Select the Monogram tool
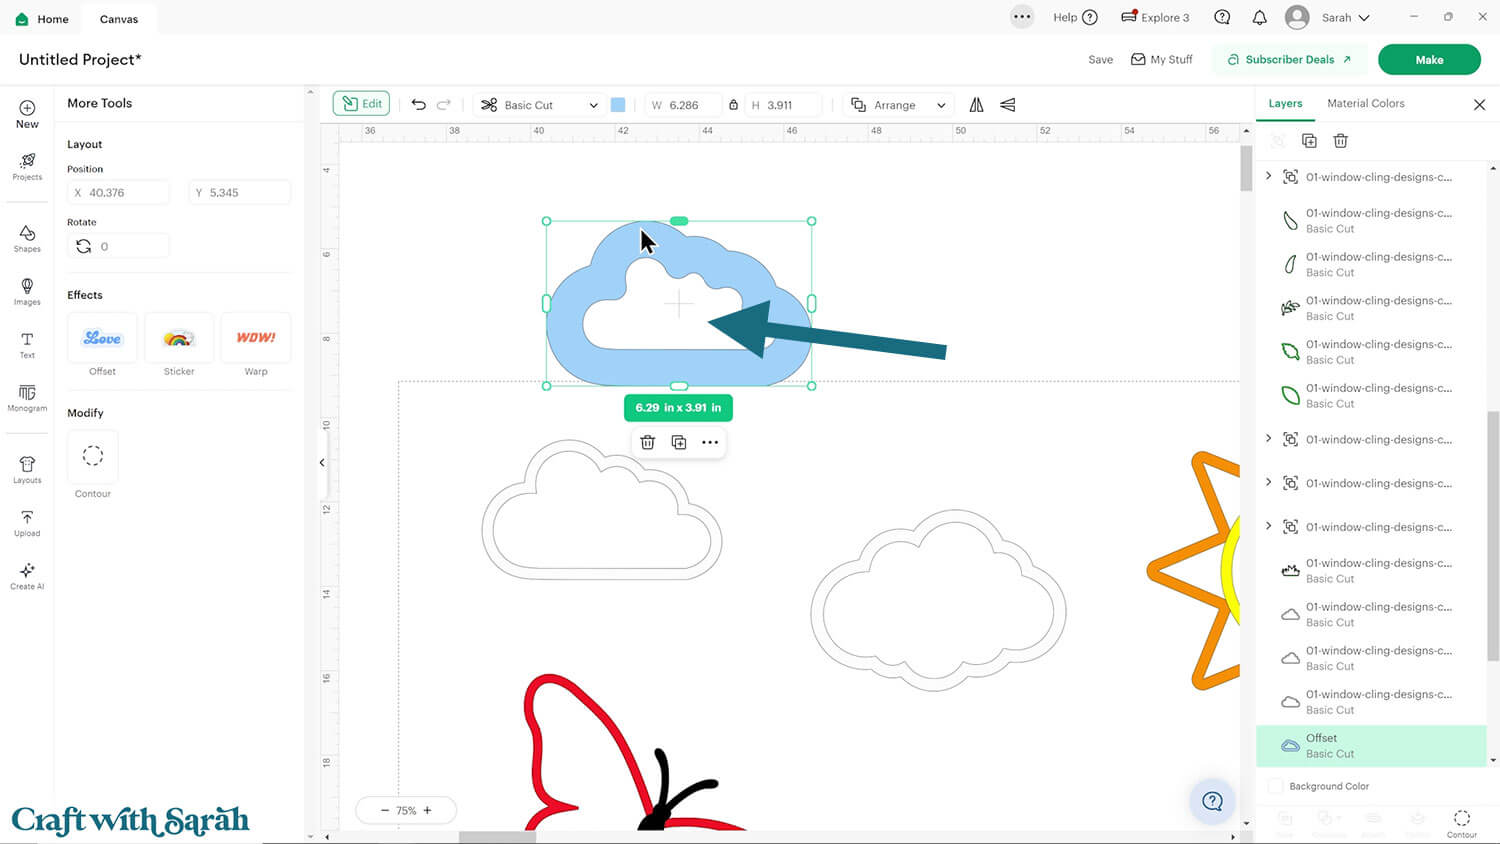 [27, 397]
